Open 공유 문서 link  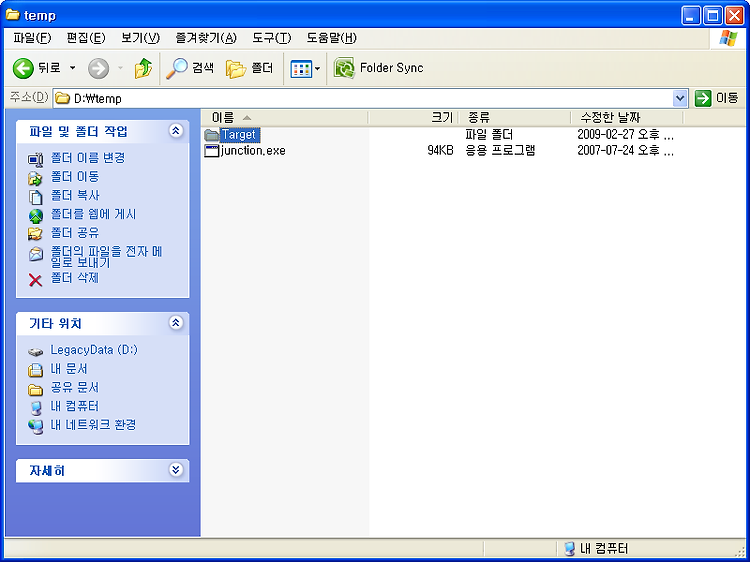[75, 387]
